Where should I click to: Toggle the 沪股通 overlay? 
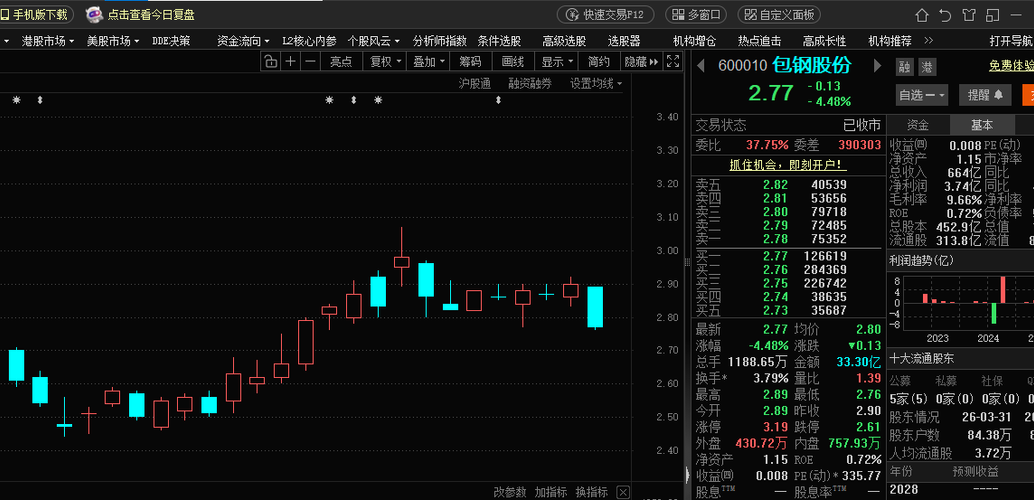tap(475, 84)
